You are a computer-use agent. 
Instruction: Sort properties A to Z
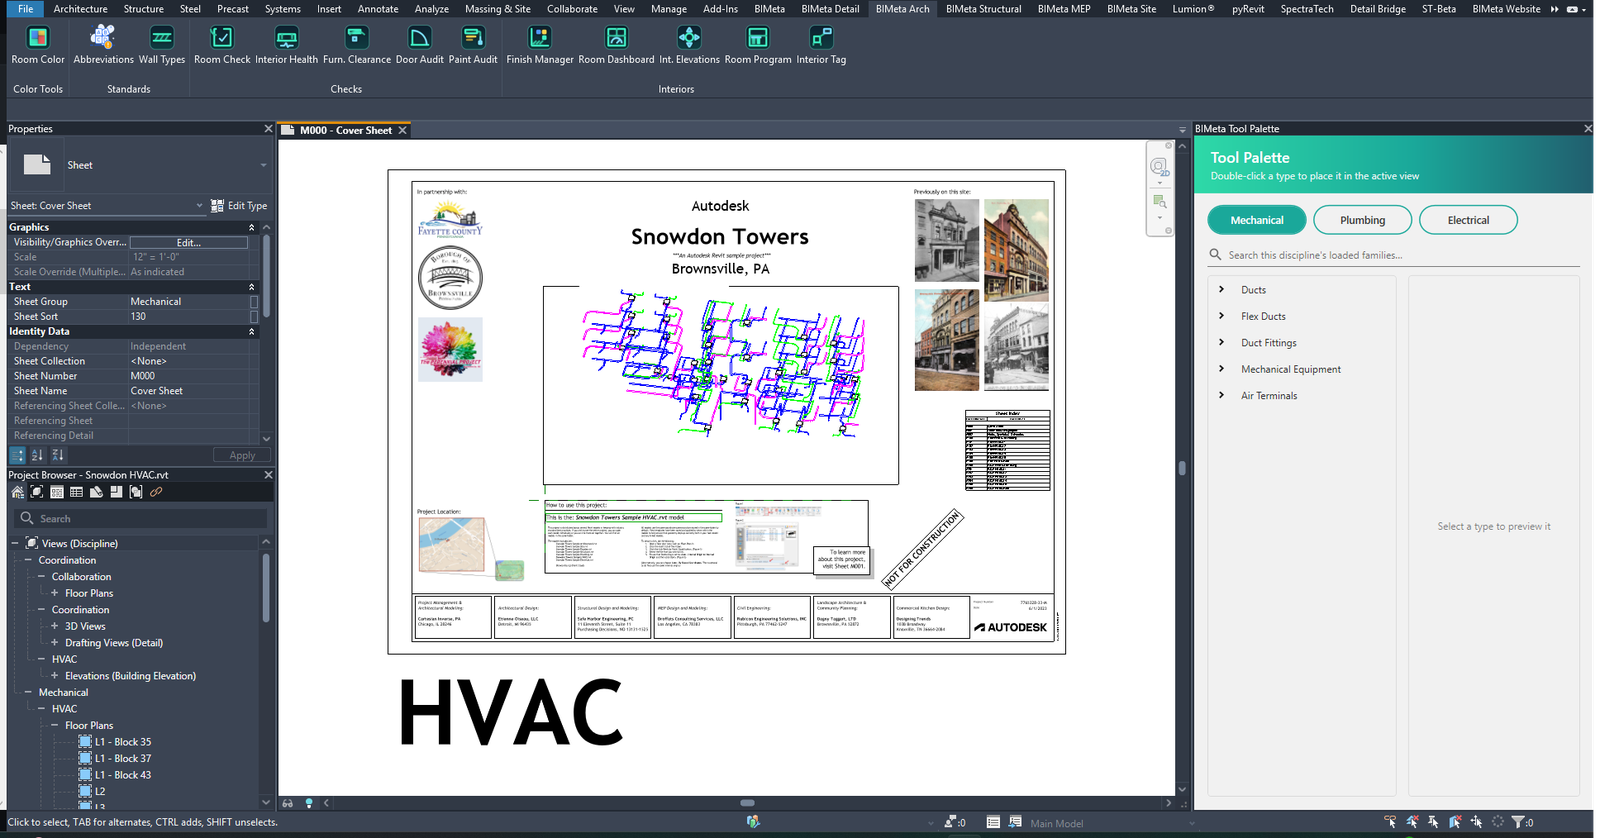(37, 455)
